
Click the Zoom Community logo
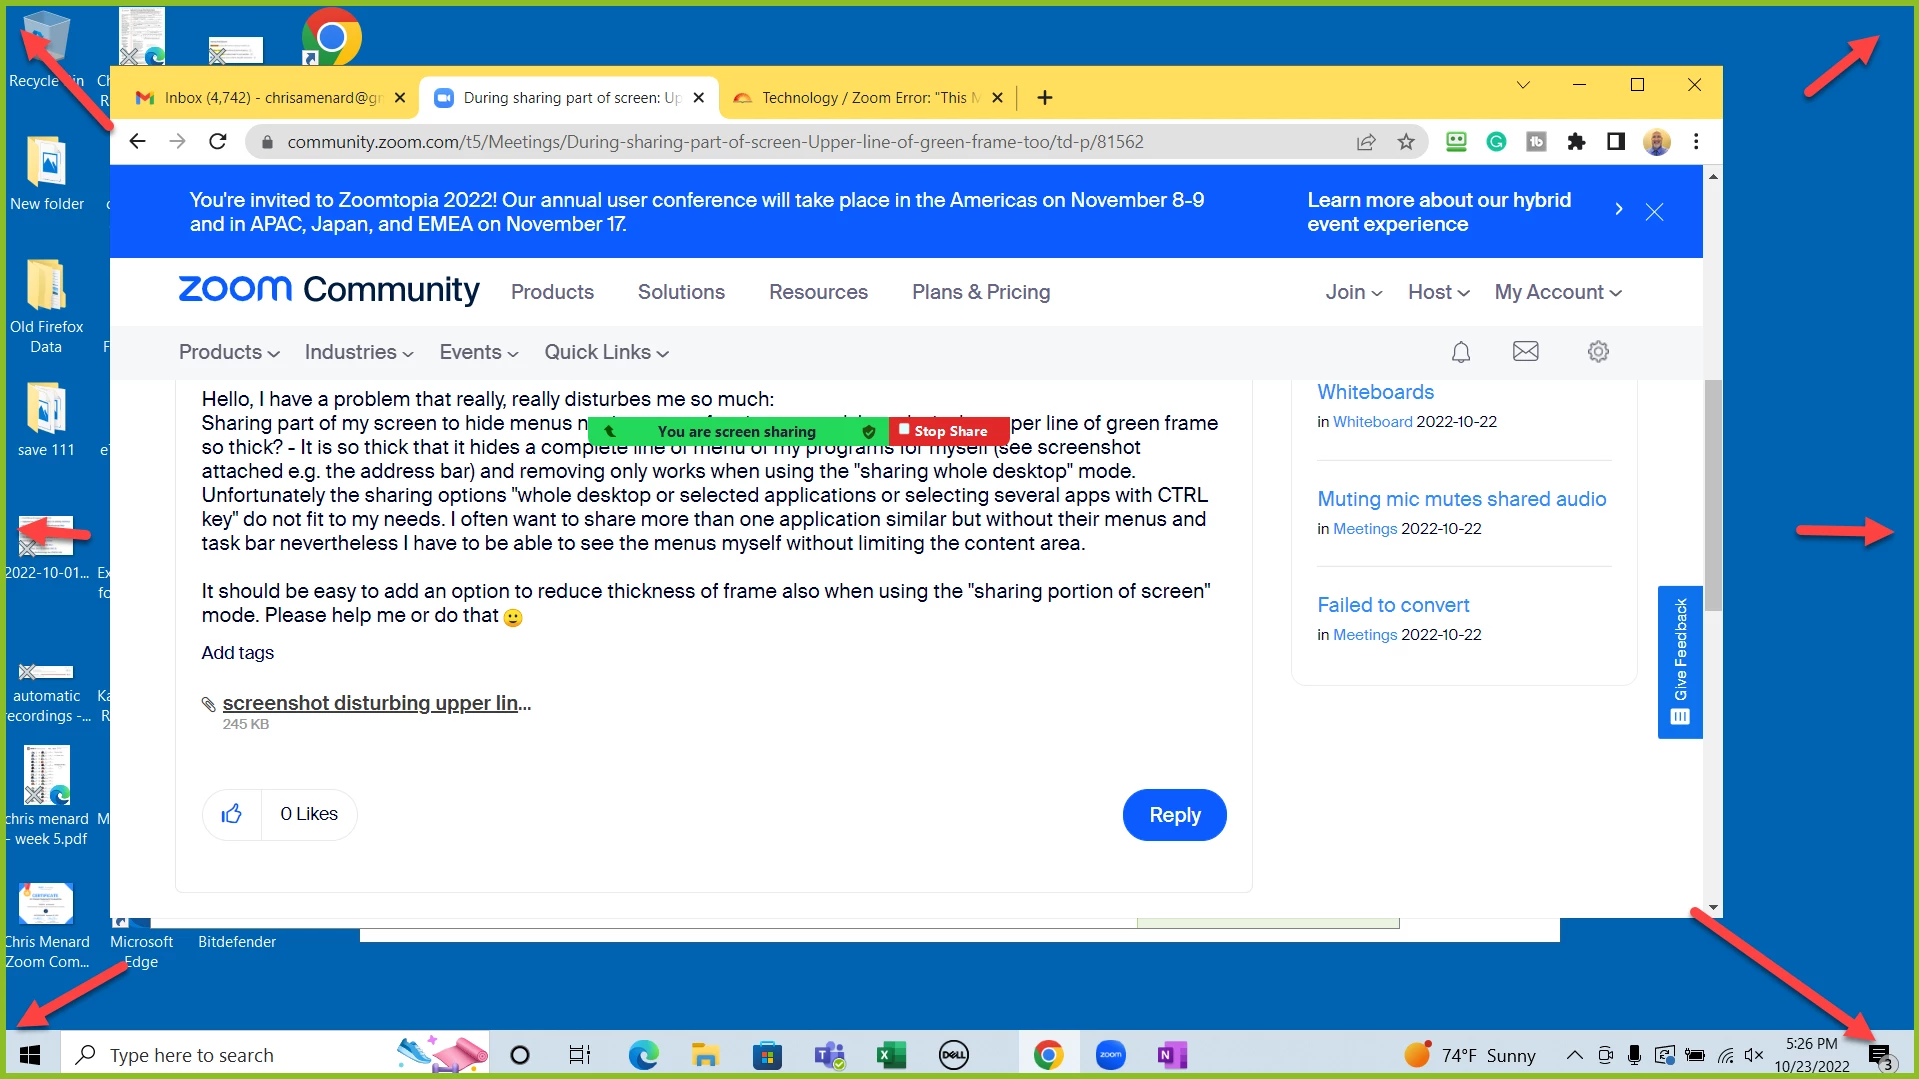(329, 290)
